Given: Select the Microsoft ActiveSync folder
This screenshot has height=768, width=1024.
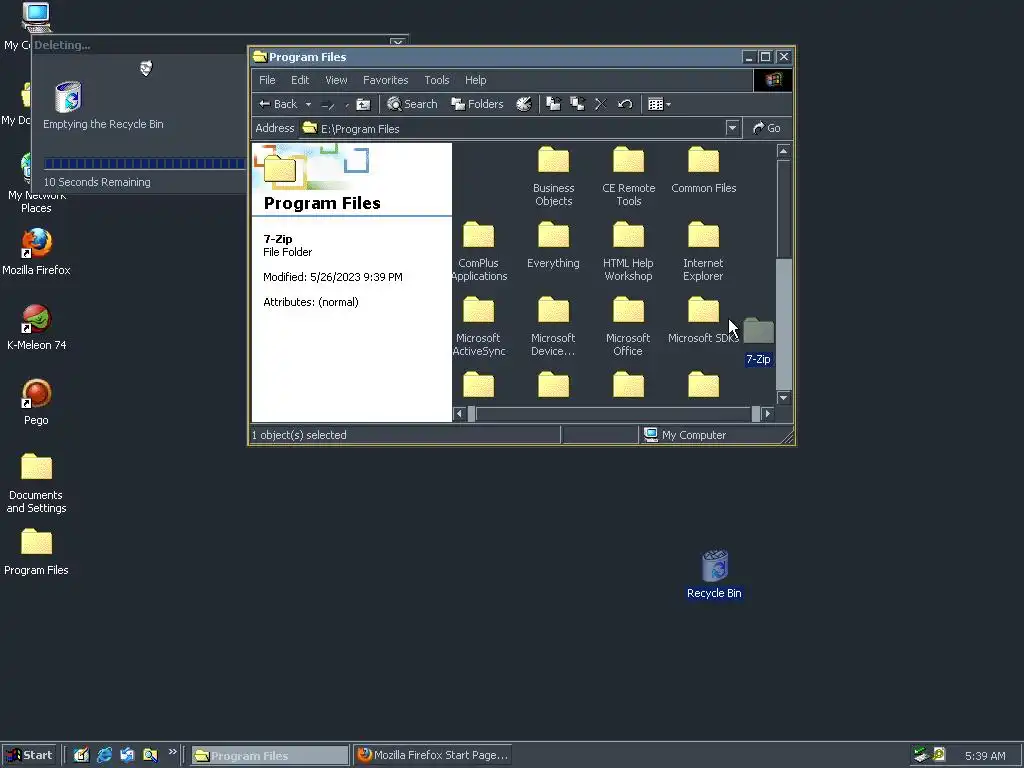Looking at the screenshot, I should click(479, 327).
